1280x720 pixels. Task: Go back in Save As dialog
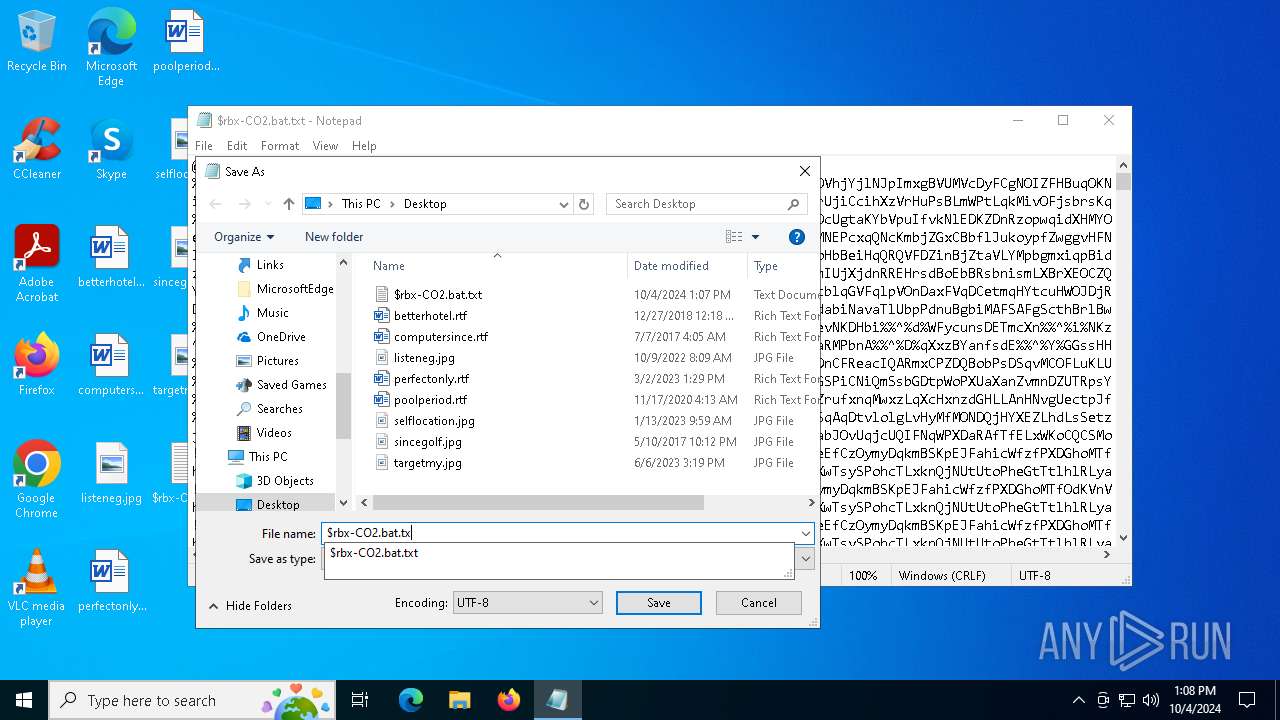[215, 204]
